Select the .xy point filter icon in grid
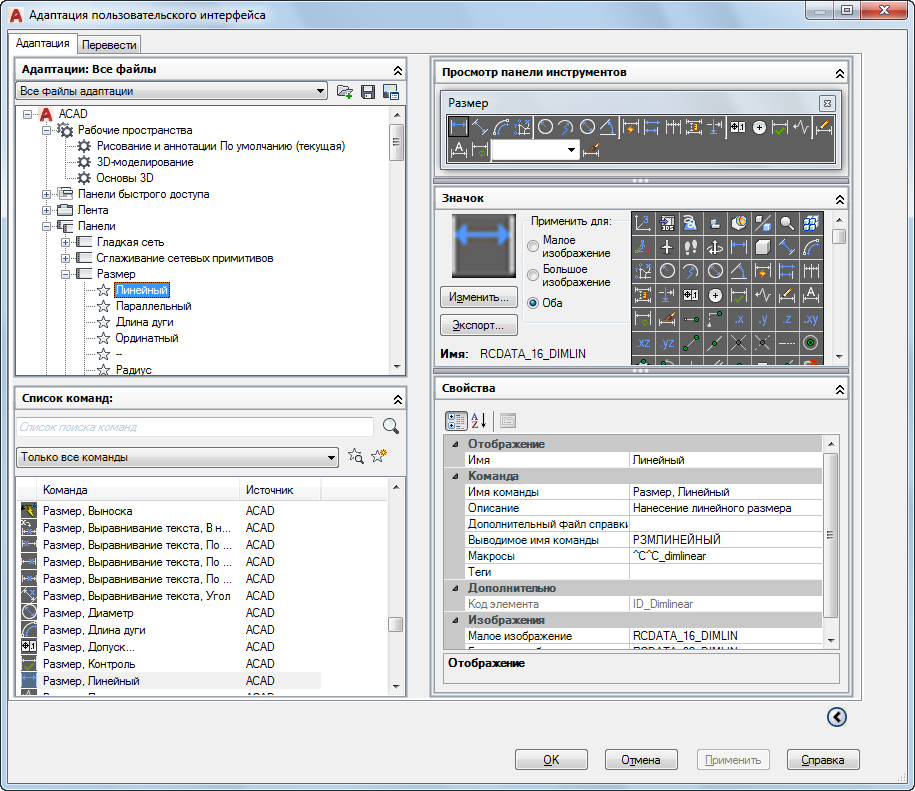Image resolution: width=915 pixels, height=791 pixels. tap(811, 319)
